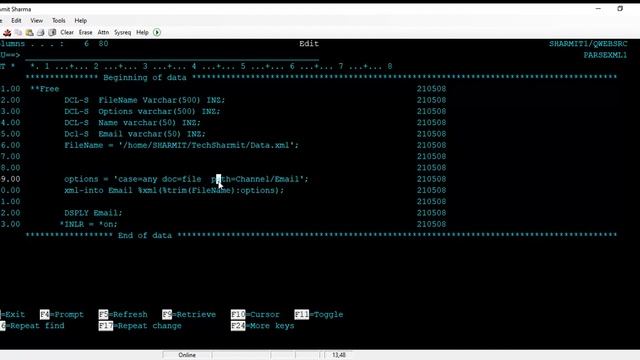Click the green play macro icon
The height and width of the screenshot is (360, 640).
click(x=157, y=32)
